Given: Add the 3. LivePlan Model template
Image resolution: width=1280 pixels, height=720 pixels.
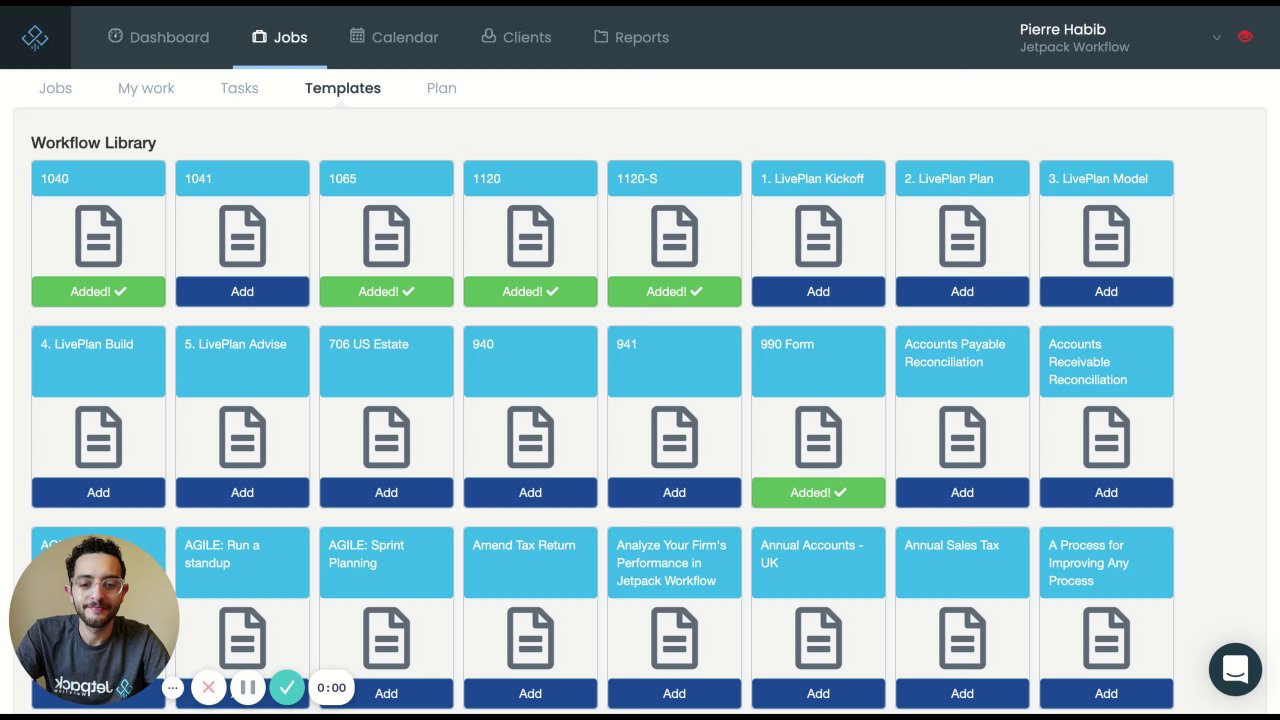Looking at the screenshot, I should click(1106, 291).
